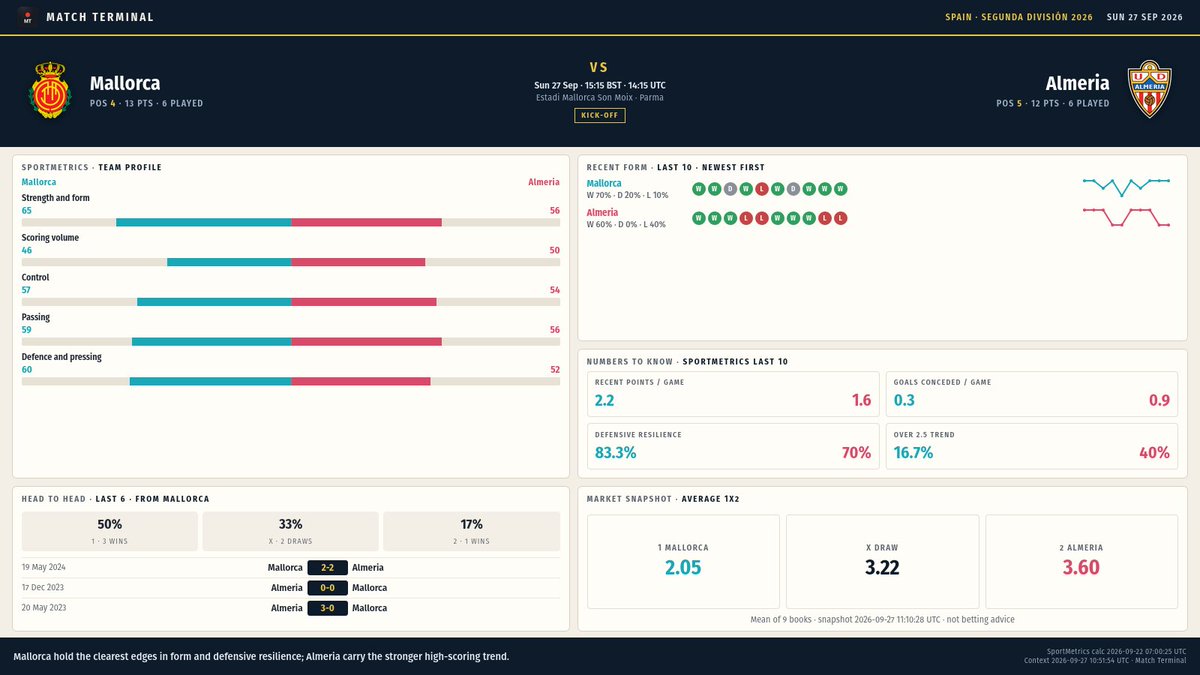This screenshot has height=675, width=1200.
Task: Open the Mallorca club crest
Action: point(48,92)
